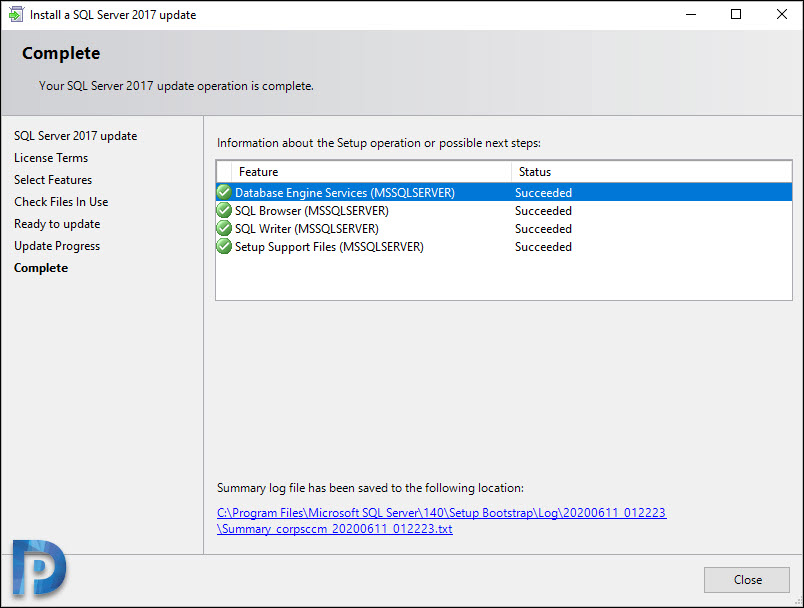Select the SQL Browser (MSSQLSERVER) row
Screen dimensions: 804x608
coord(504,210)
